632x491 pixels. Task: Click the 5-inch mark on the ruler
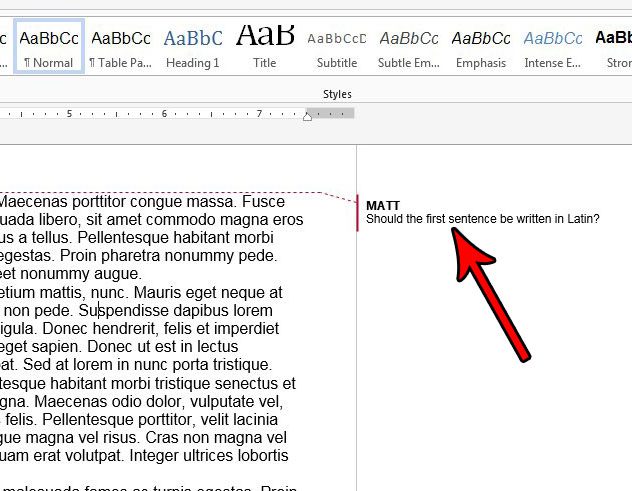[x=69, y=113]
